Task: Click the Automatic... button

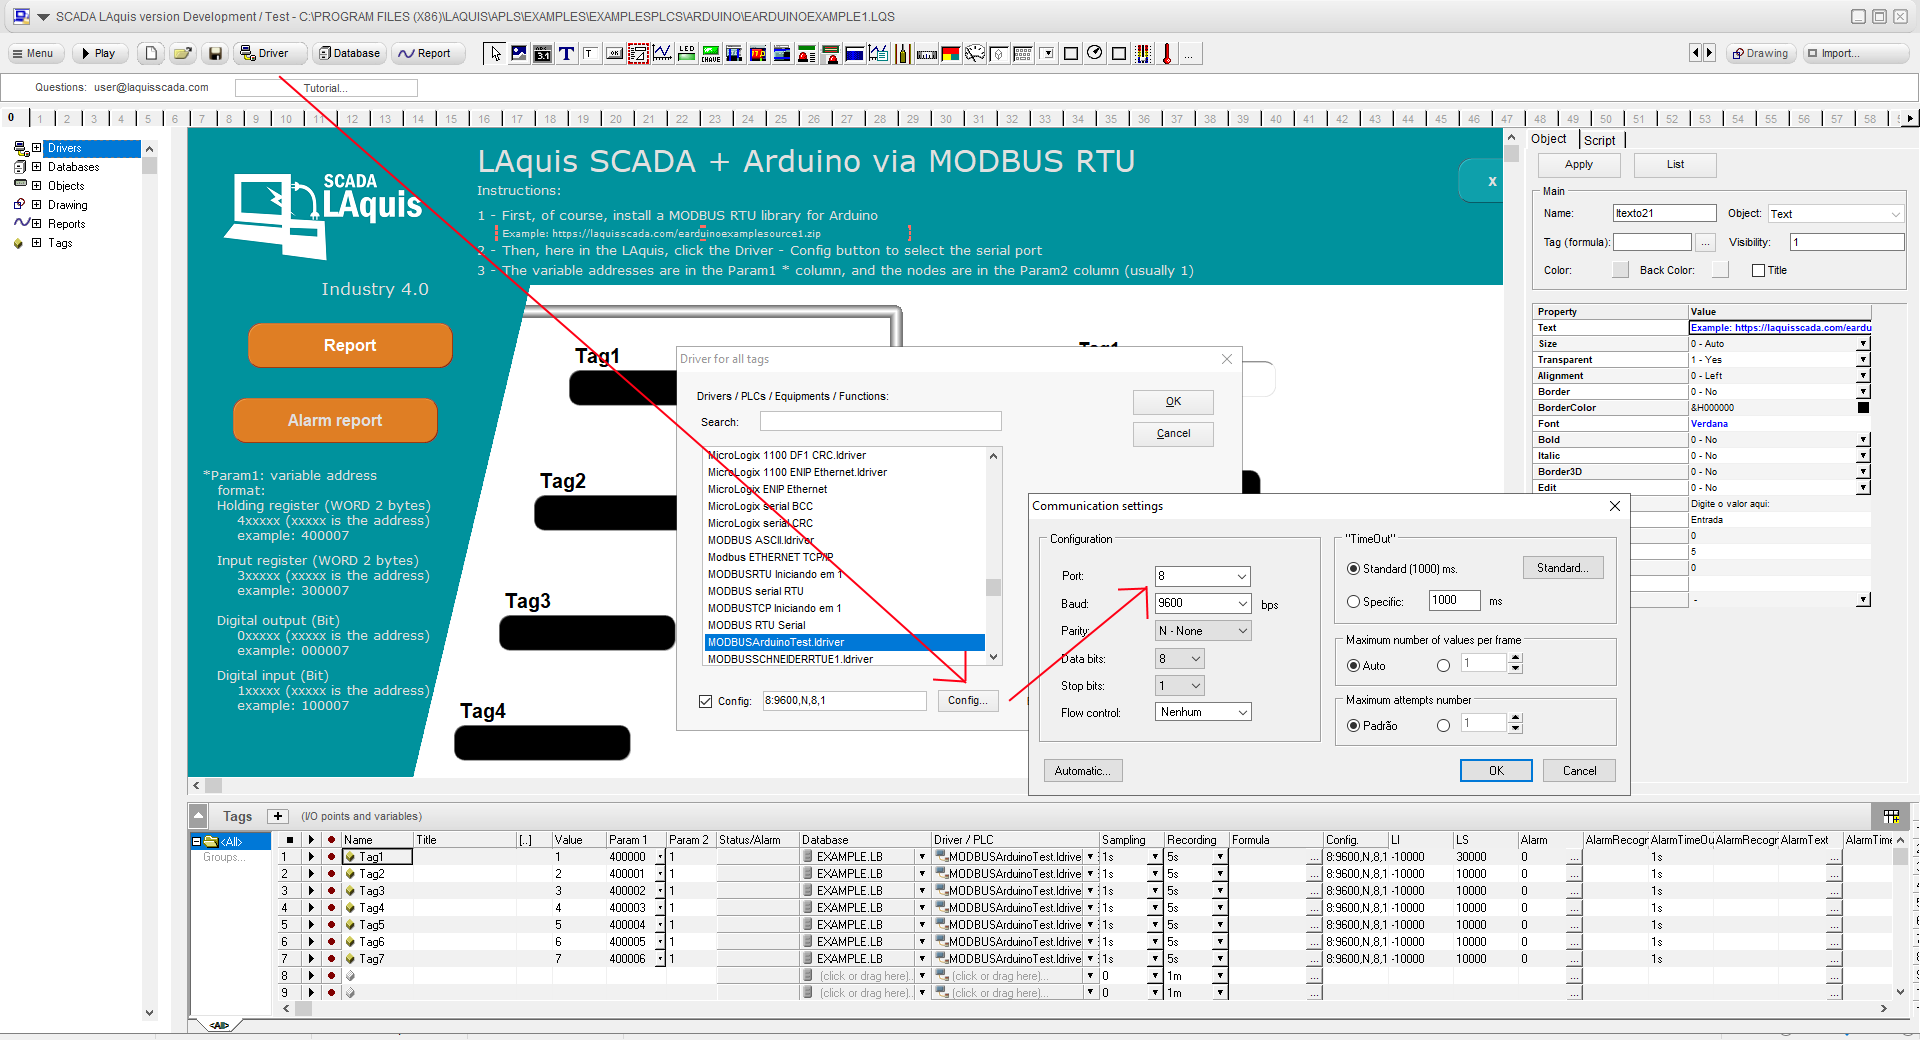Action: coord(1083,771)
